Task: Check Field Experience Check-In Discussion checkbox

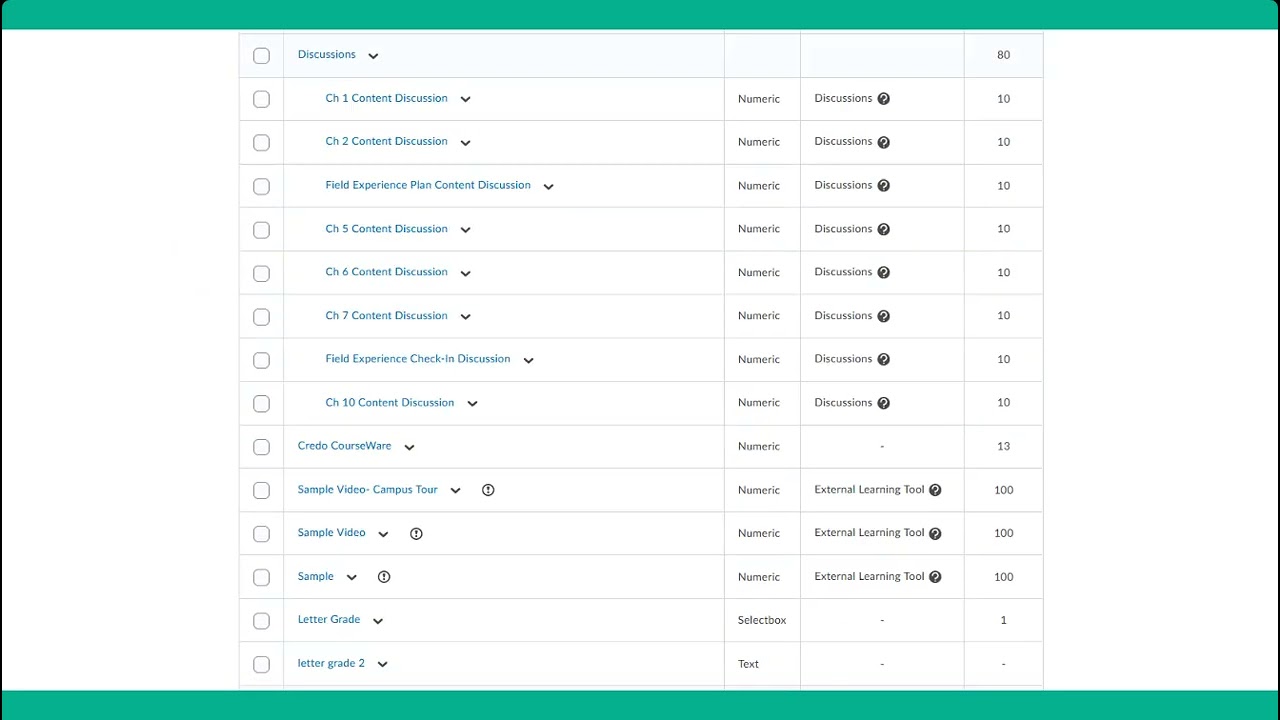Action: coord(261,360)
